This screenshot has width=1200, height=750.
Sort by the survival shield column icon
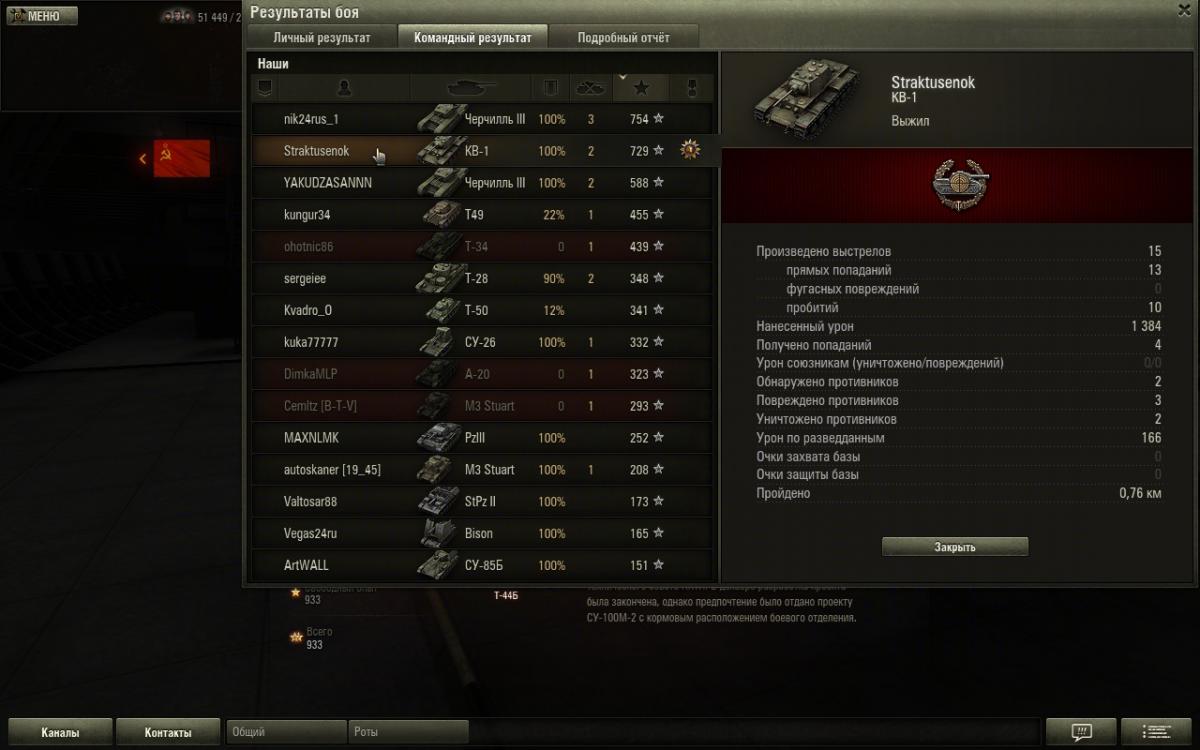549,88
